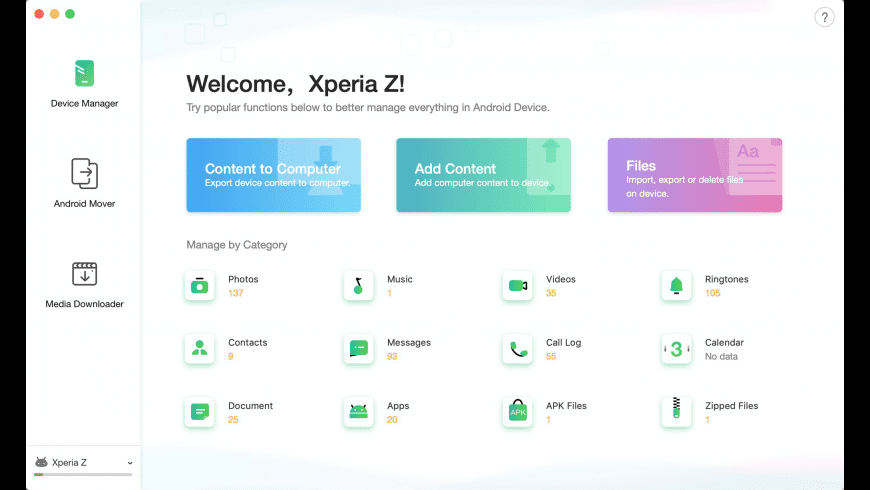The height and width of the screenshot is (490, 870).
Task: Click the device storage usage bar
Action: (x=83, y=475)
